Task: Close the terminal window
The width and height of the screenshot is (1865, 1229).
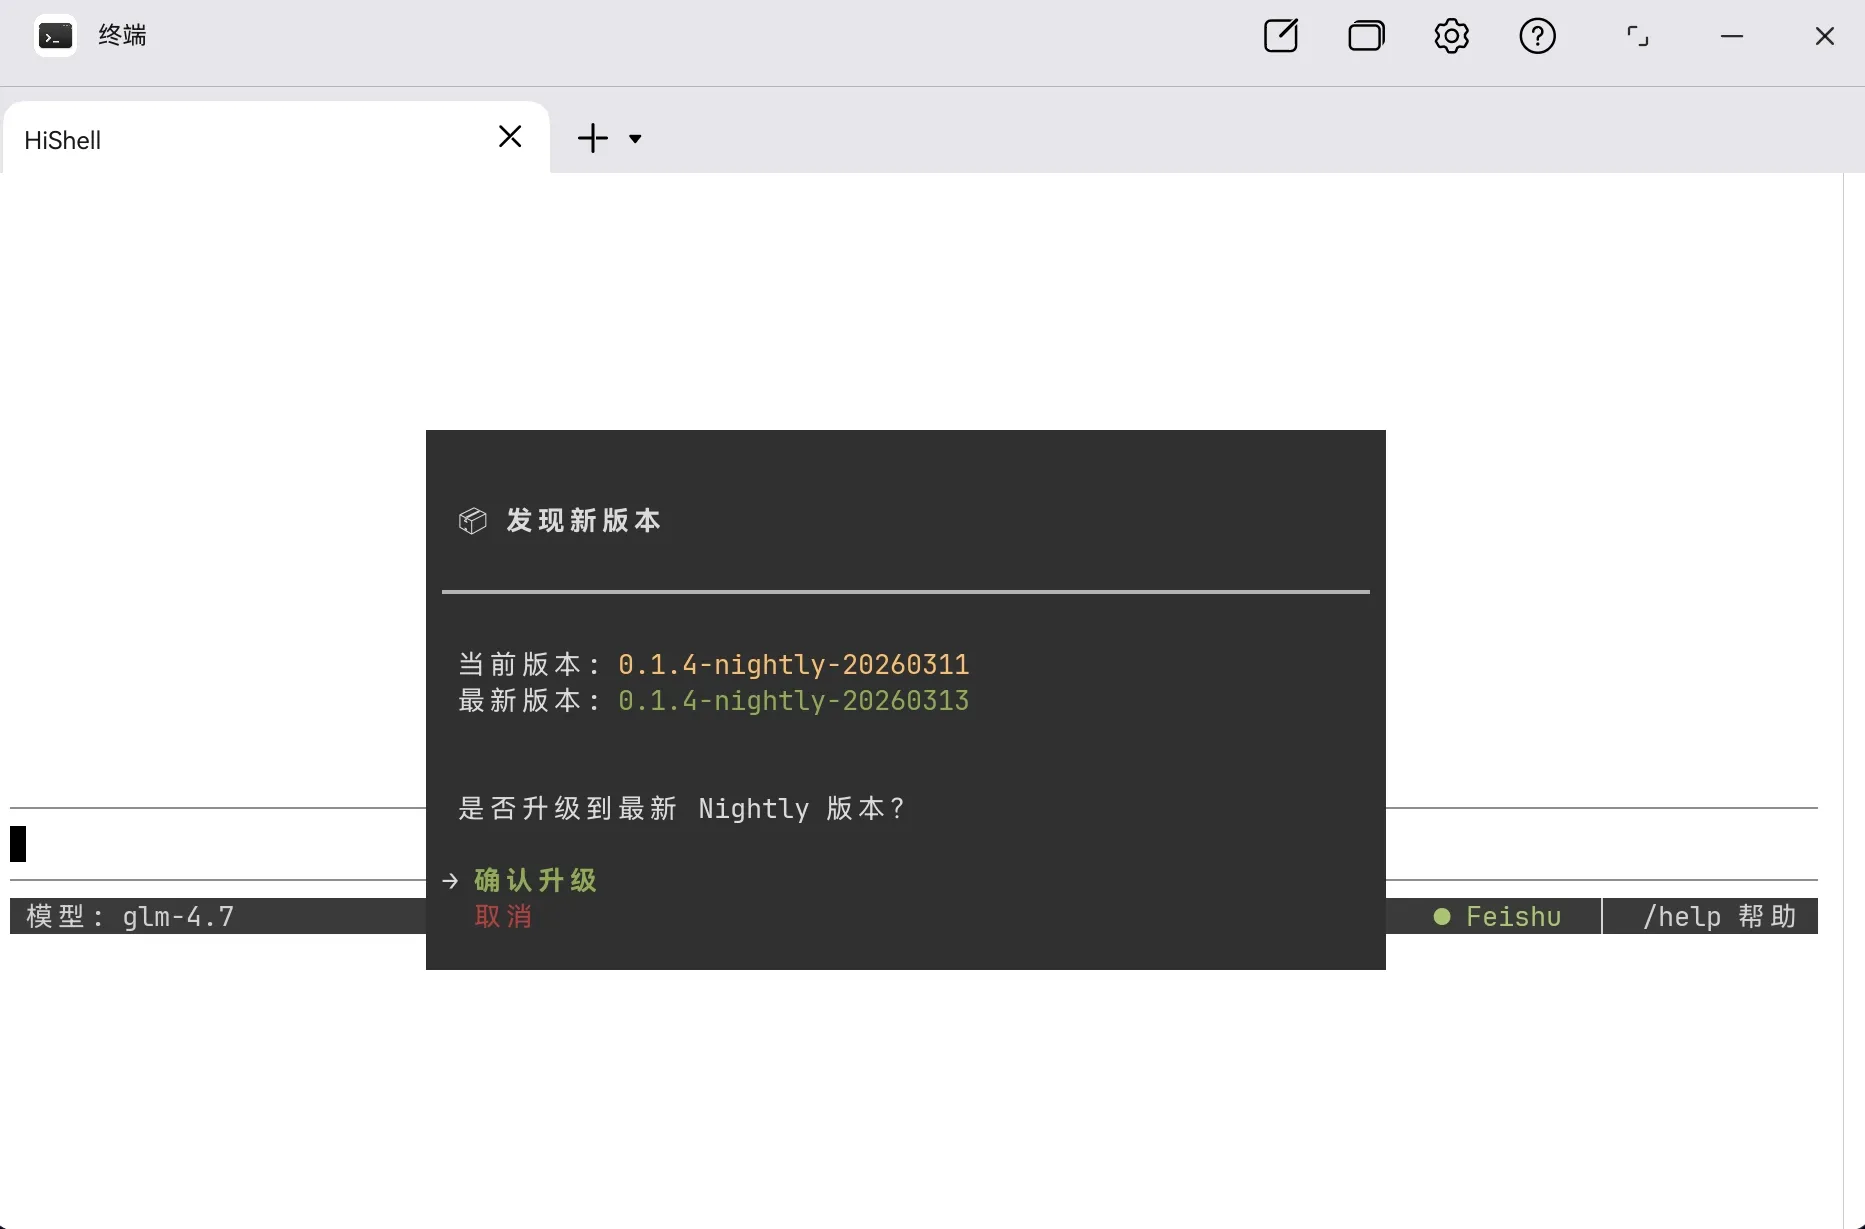Action: click(x=1824, y=36)
